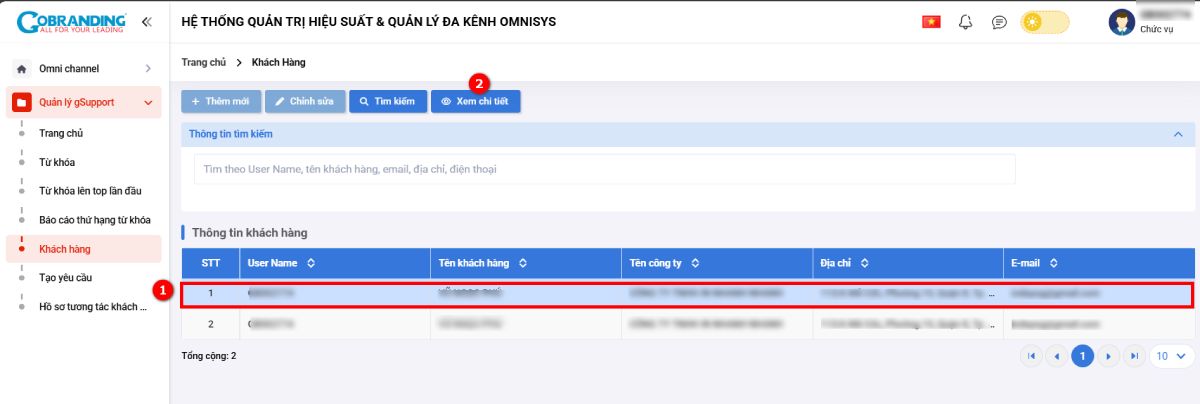
Task: Open the chat messages icon
Action: (999, 22)
